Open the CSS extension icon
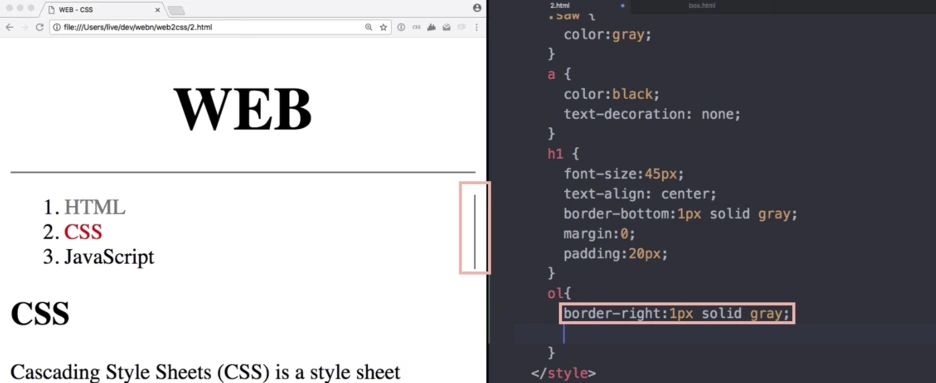The height and width of the screenshot is (383, 936). click(416, 27)
